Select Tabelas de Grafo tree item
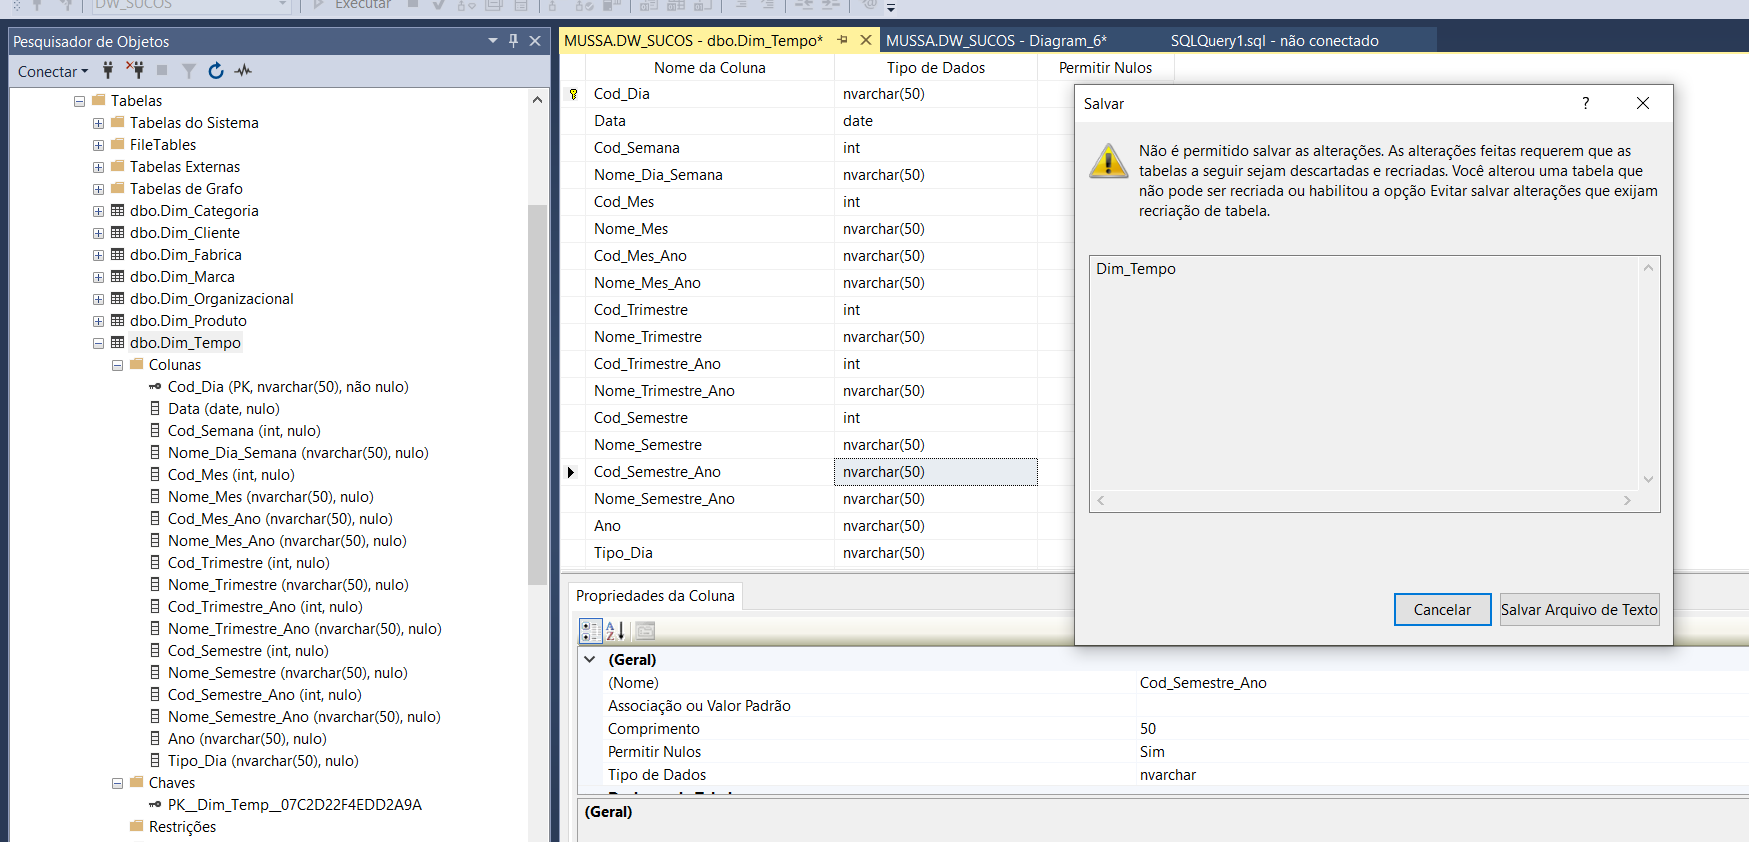The image size is (1749, 842). (x=186, y=188)
